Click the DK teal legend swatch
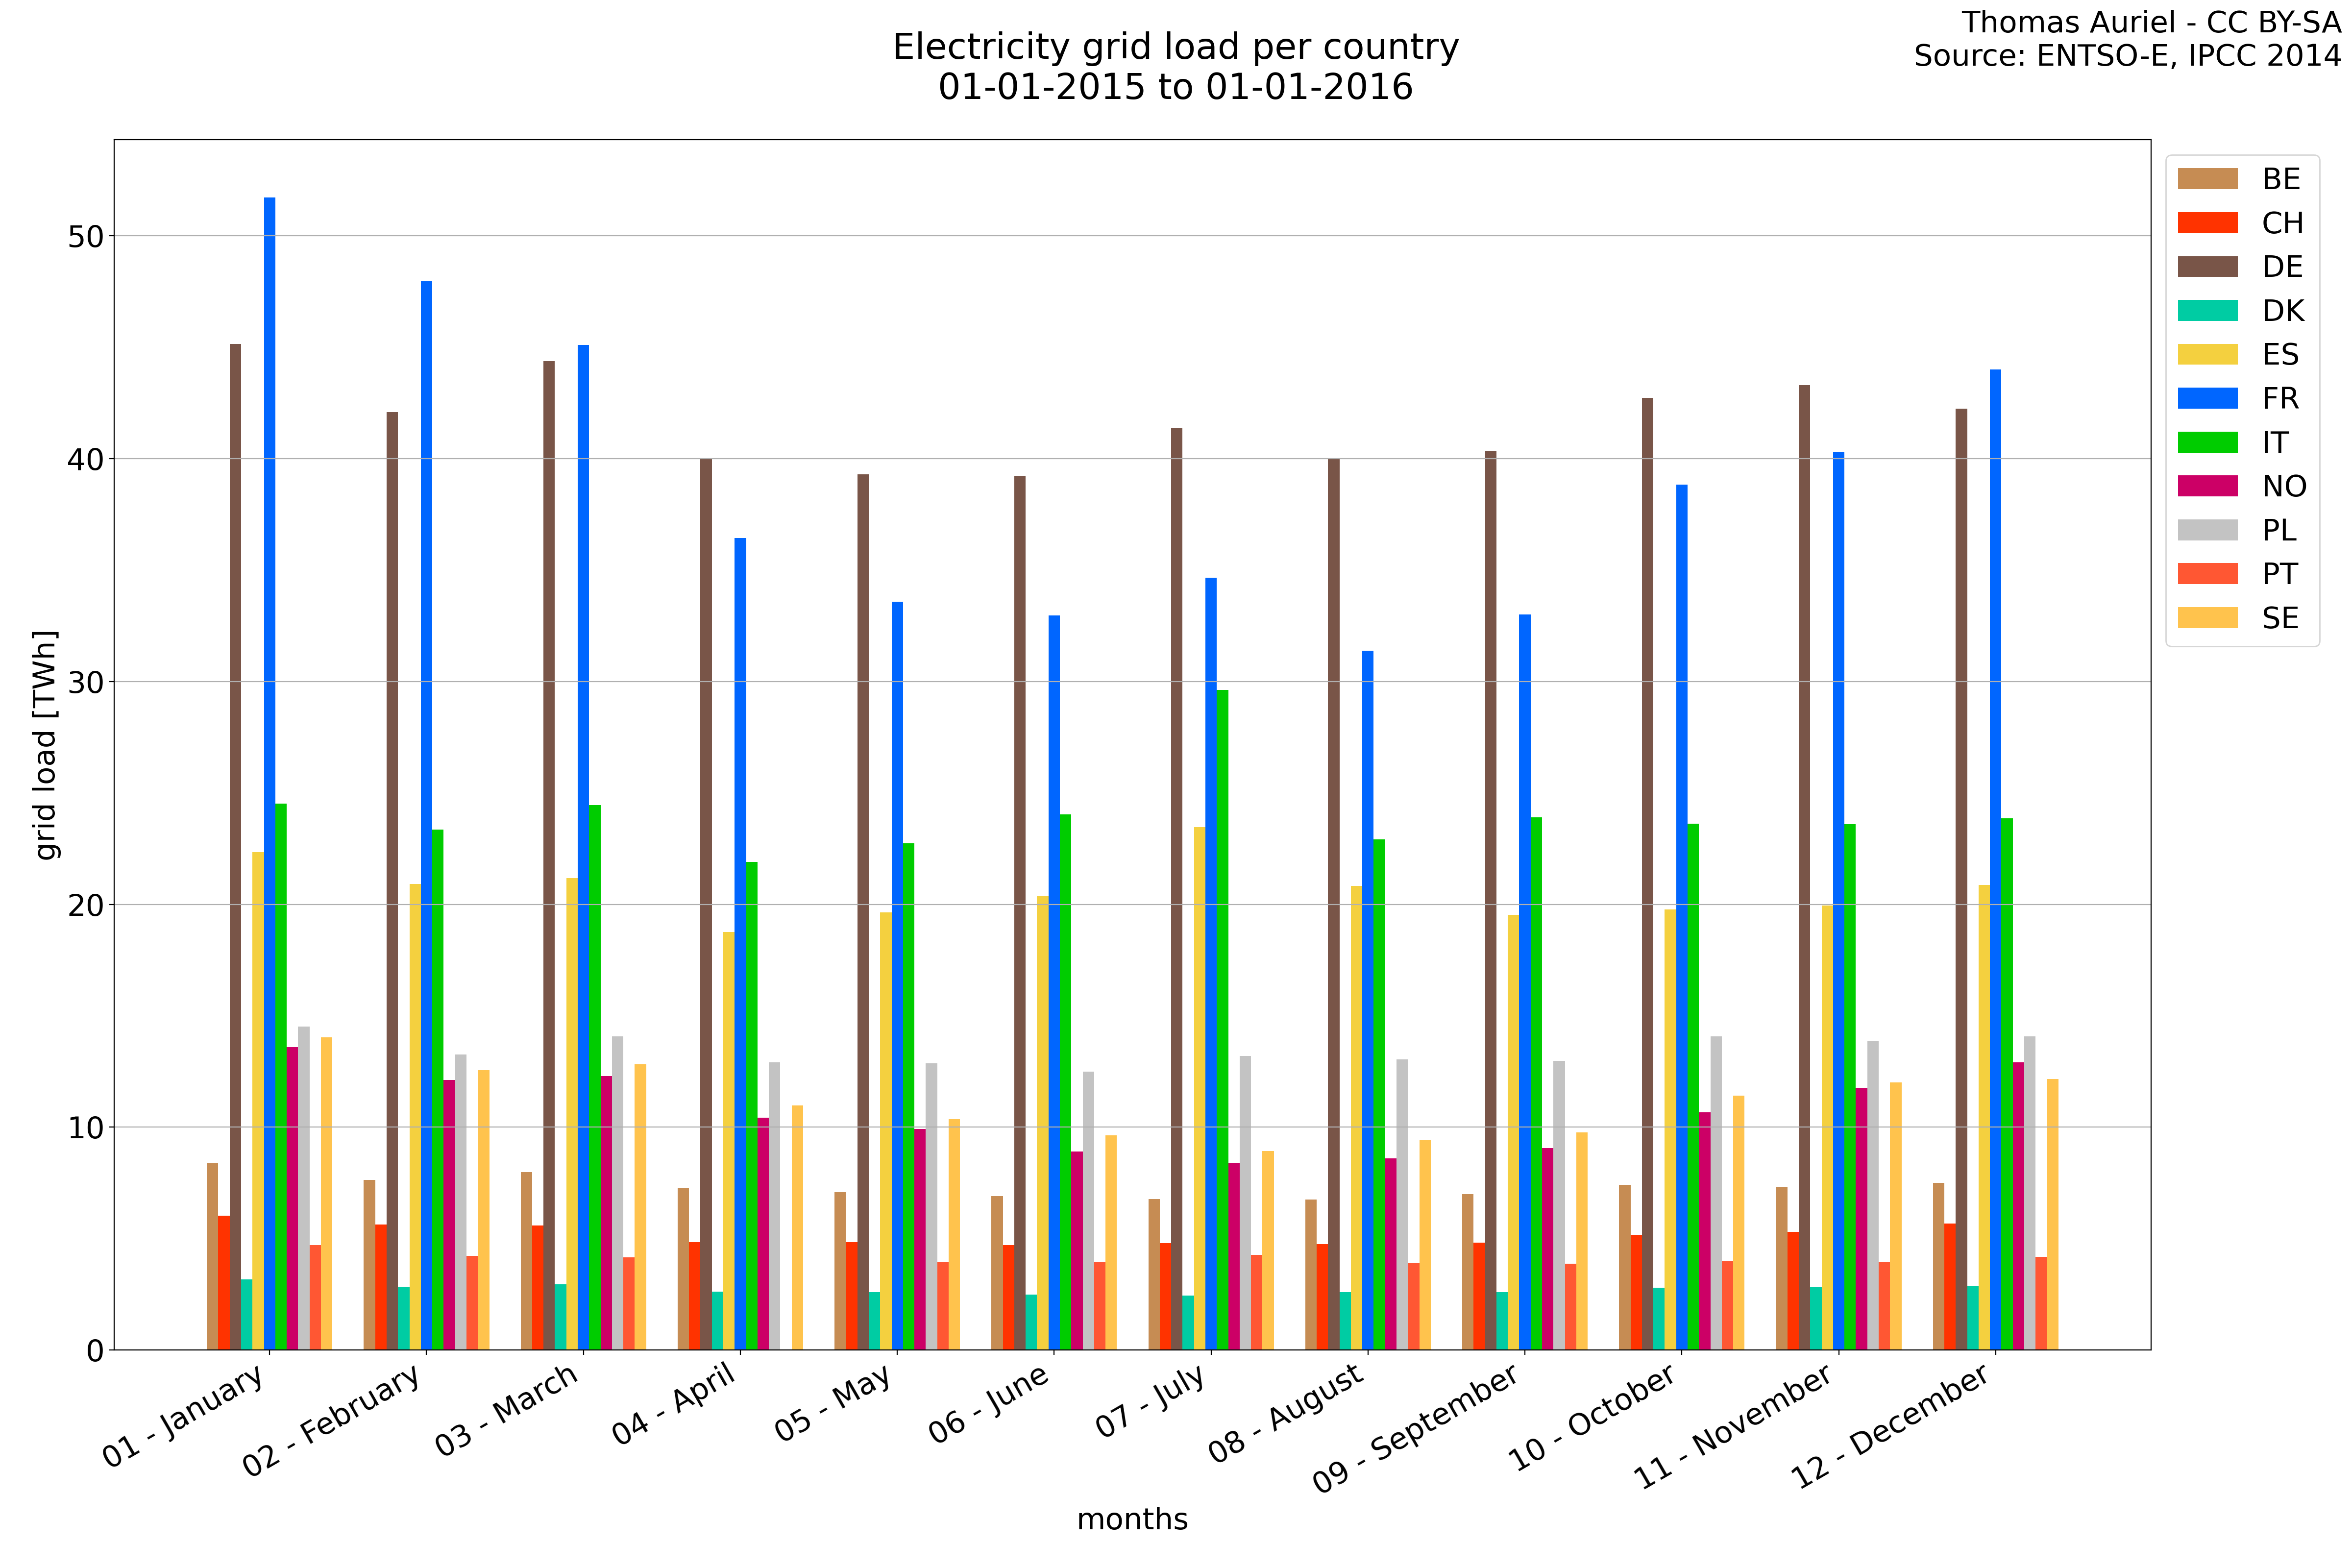 [x=2207, y=311]
